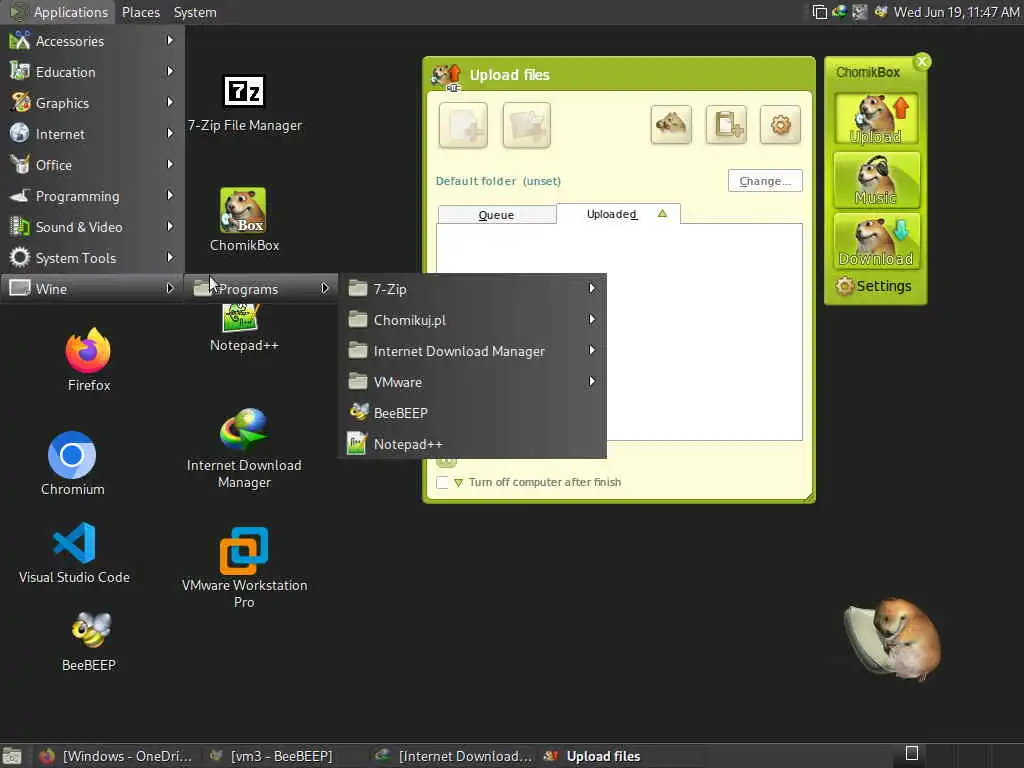Expand the Graphics submenu arrow
The width and height of the screenshot is (1024, 768).
(170, 103)
